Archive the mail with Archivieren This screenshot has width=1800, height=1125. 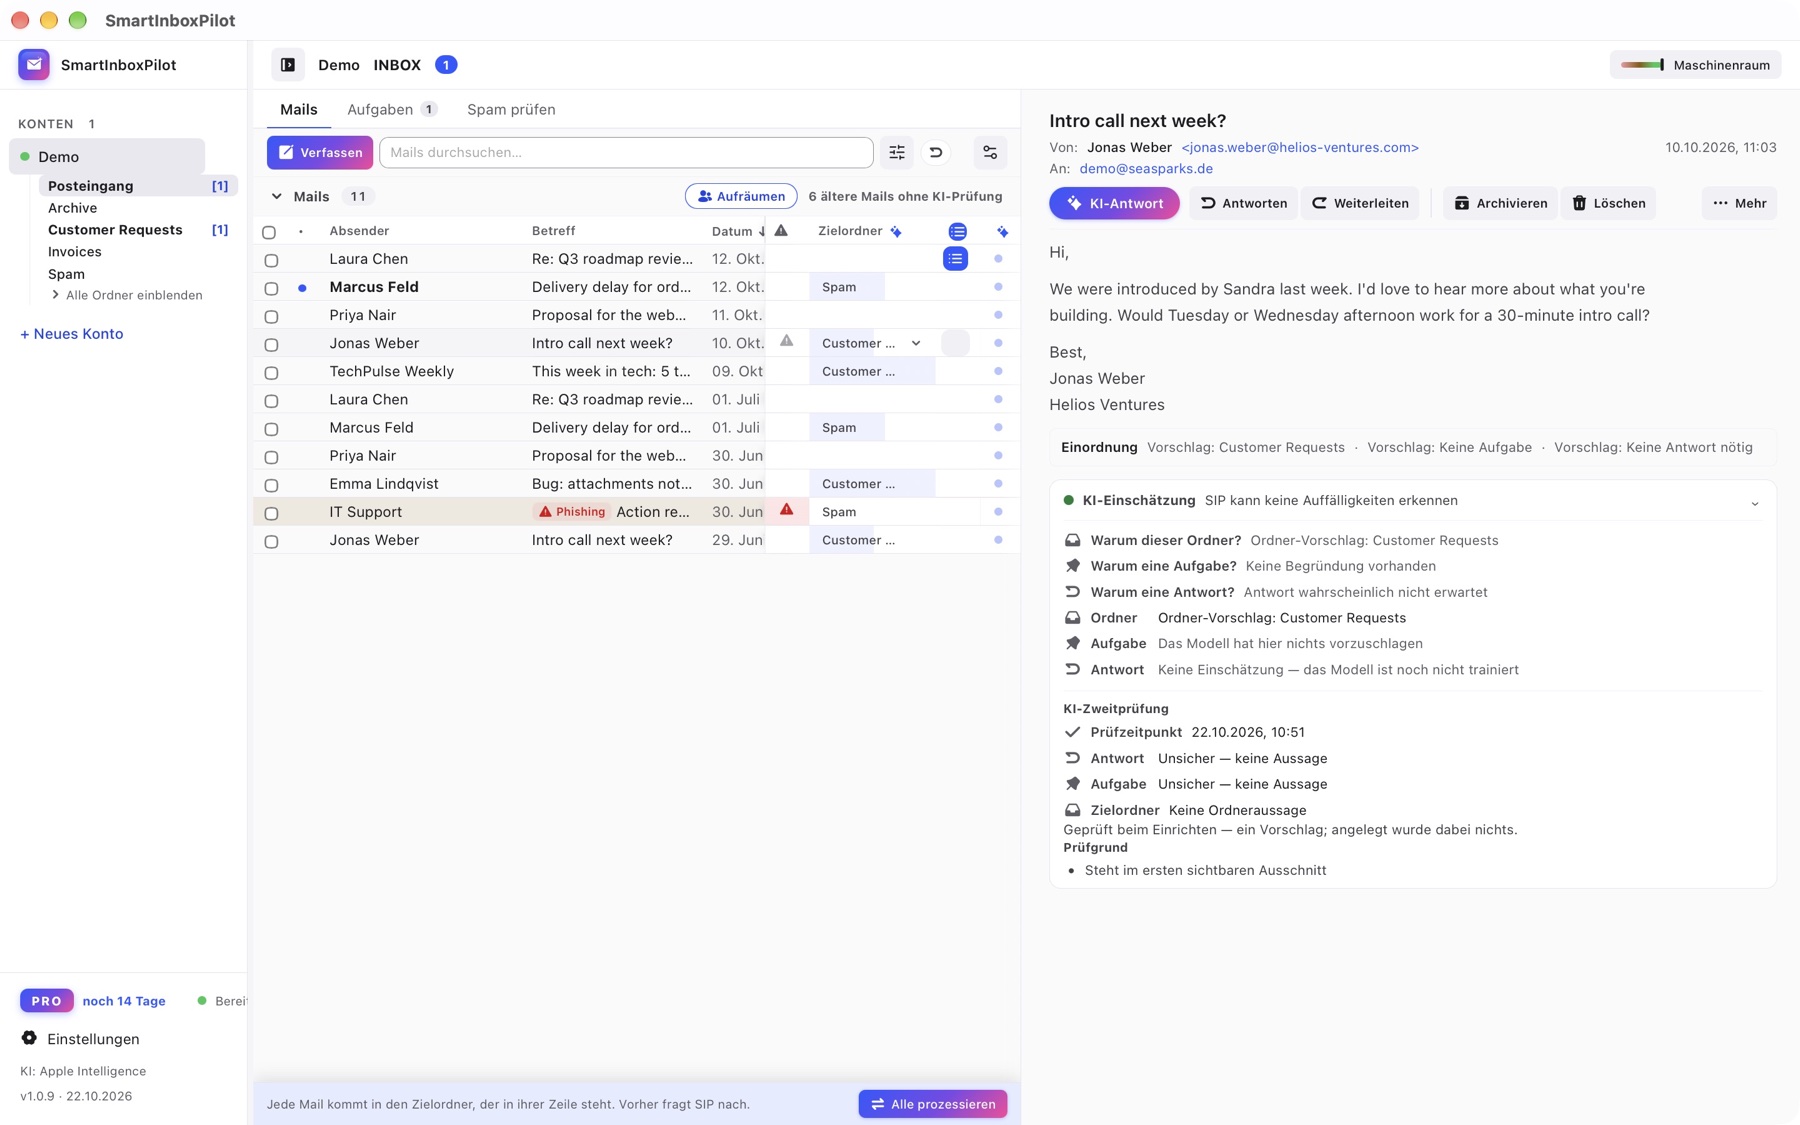1500,203
